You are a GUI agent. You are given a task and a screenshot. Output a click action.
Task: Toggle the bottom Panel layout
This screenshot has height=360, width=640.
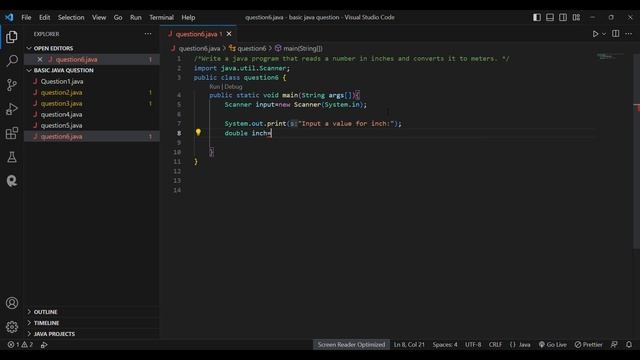click(x=550, y=17)
